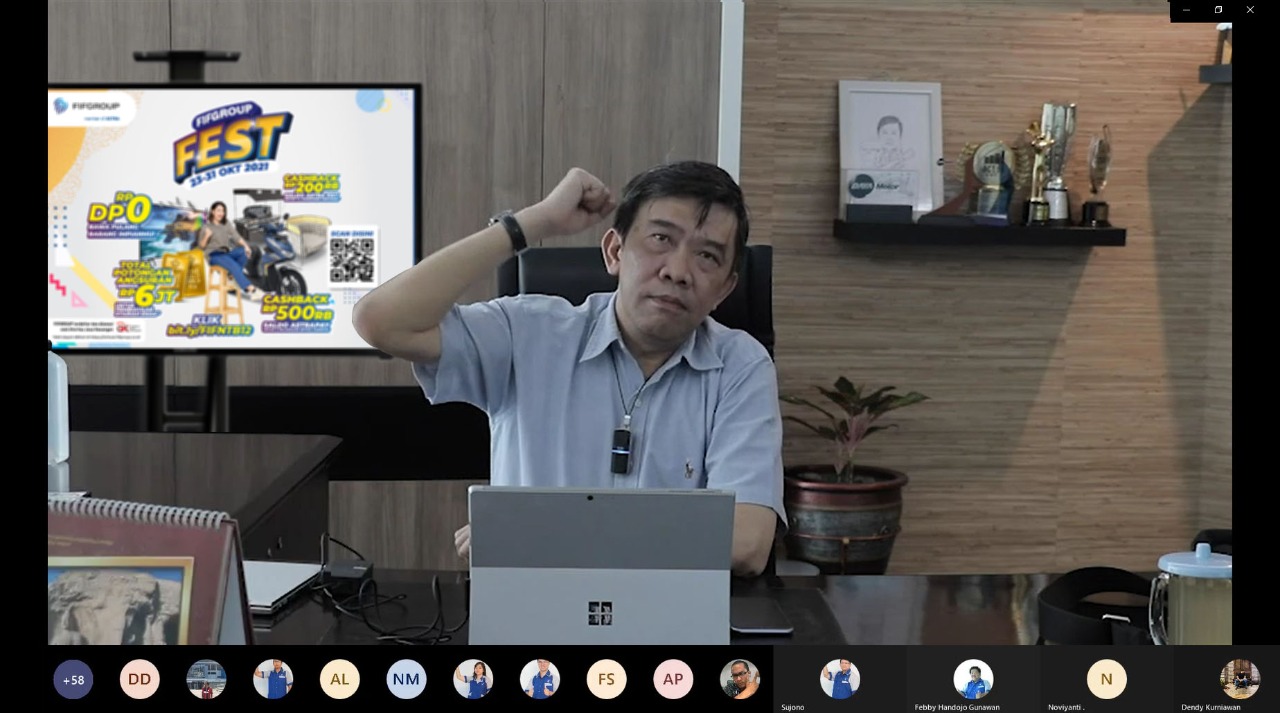Image resolution: width=1280 pixels, height=713 pixels.
Task: Click the +58 hidden participants indicator
Action: 73,679
